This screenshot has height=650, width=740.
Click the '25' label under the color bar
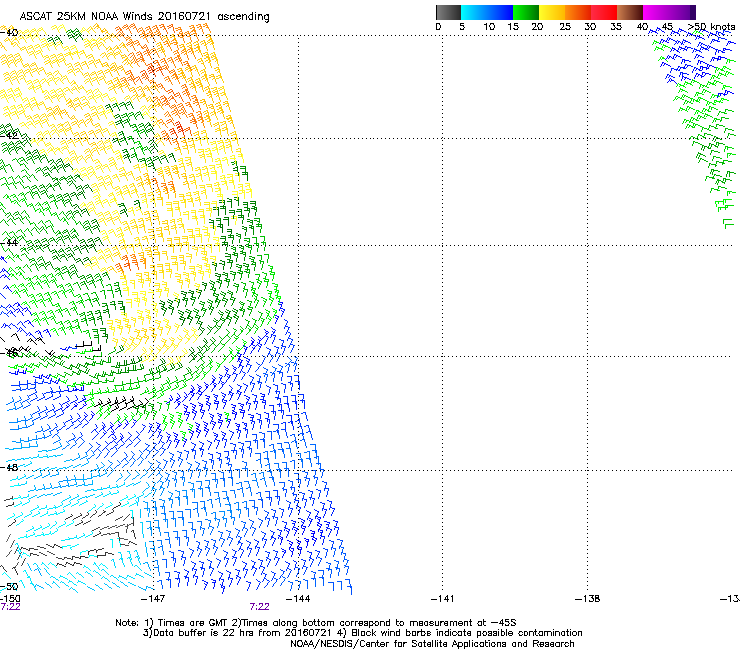pyautogui.click(x=565, y=27)
